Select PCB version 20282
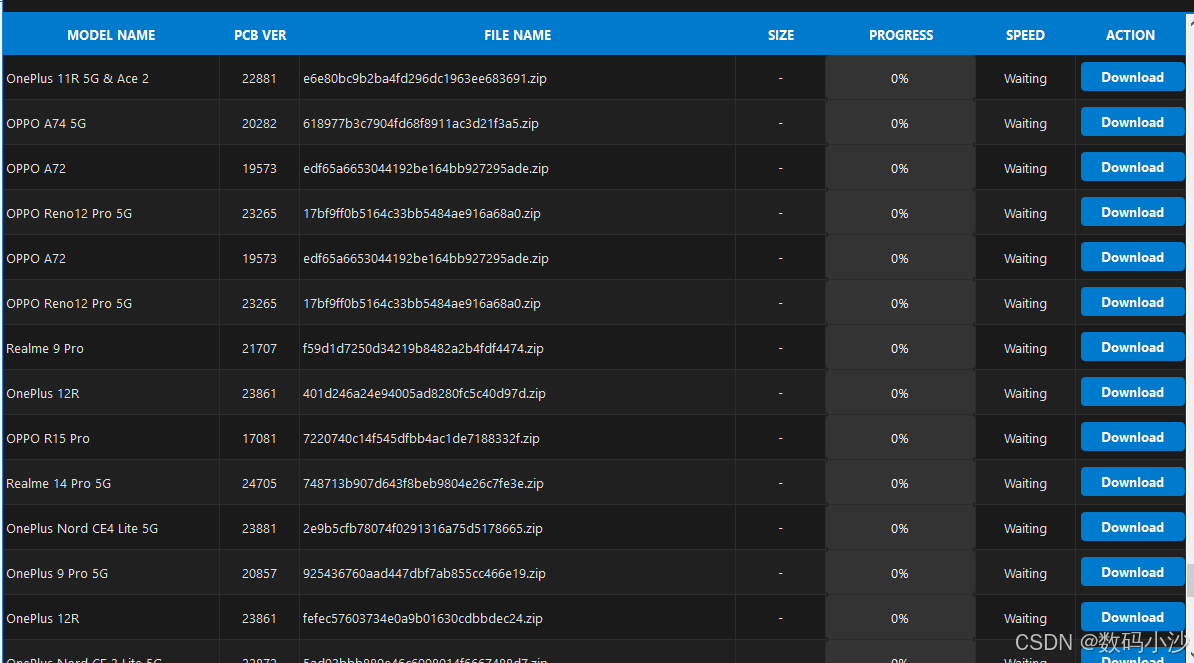The image size is (1194, 663). [259, 123]
